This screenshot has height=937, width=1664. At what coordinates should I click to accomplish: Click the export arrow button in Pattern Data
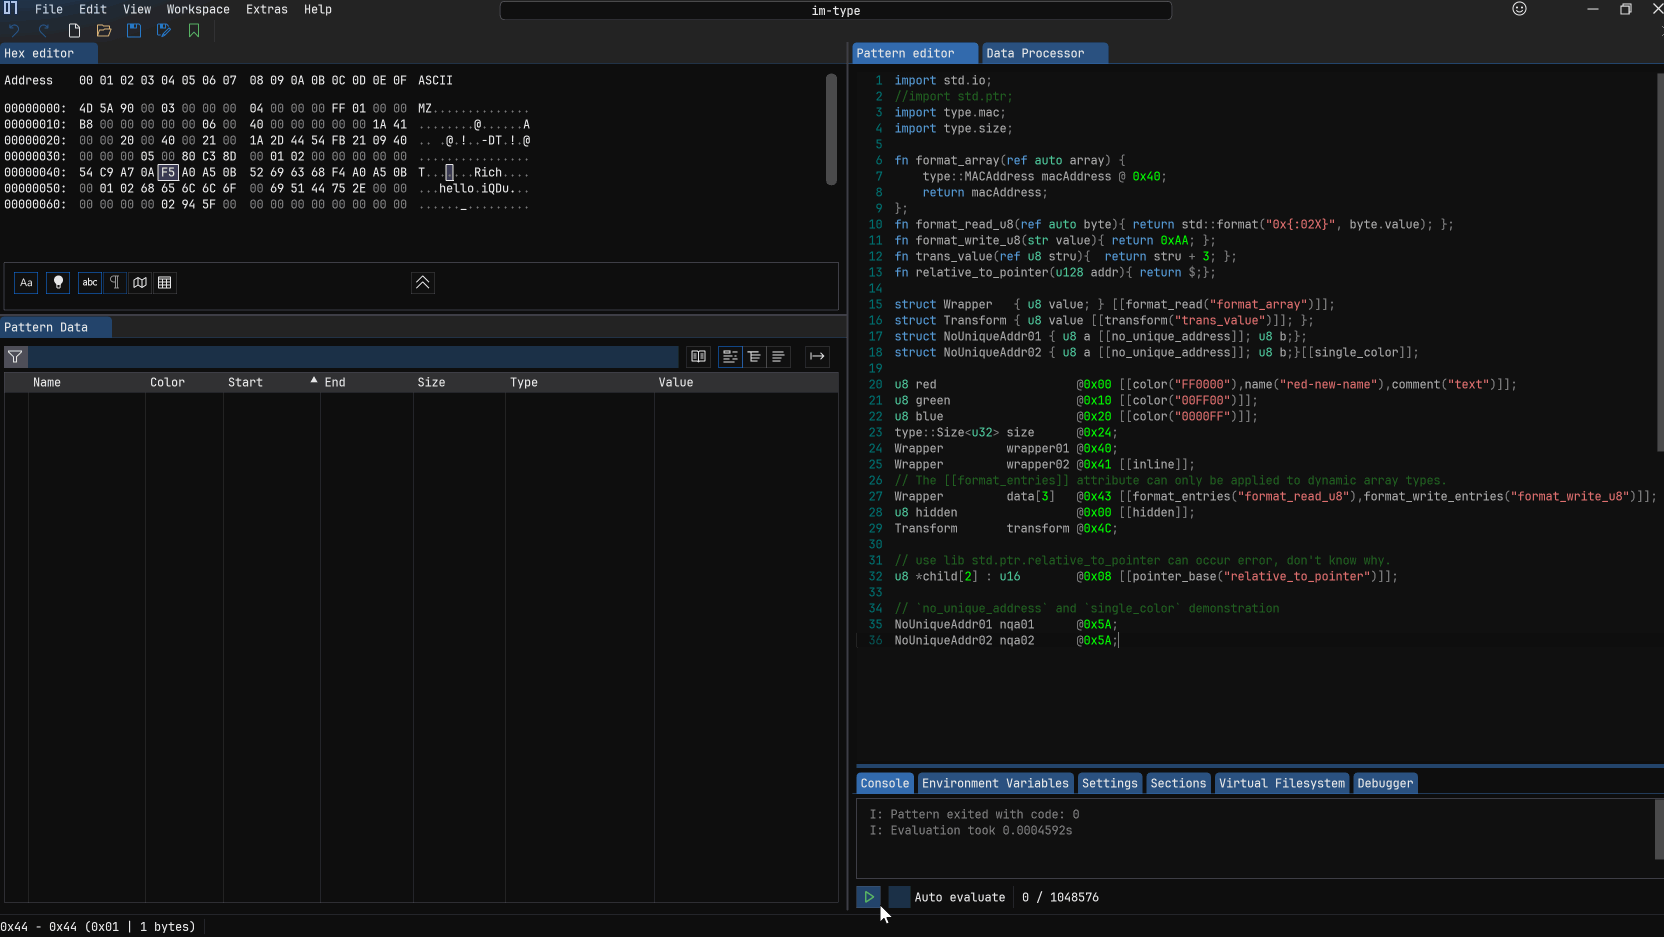coord(817,357)
